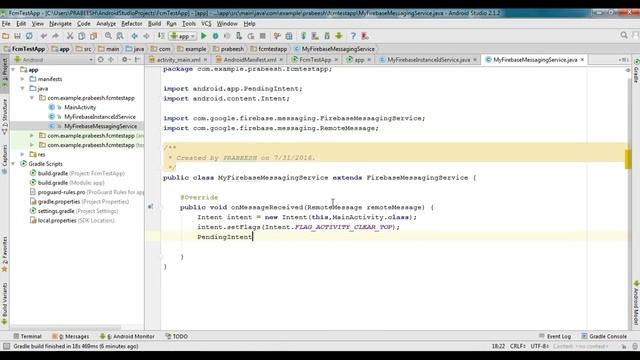This screenshot has width=640, height=360.
Task: Click the Sync Project with Gradle icon
Action: pos(304,36)
